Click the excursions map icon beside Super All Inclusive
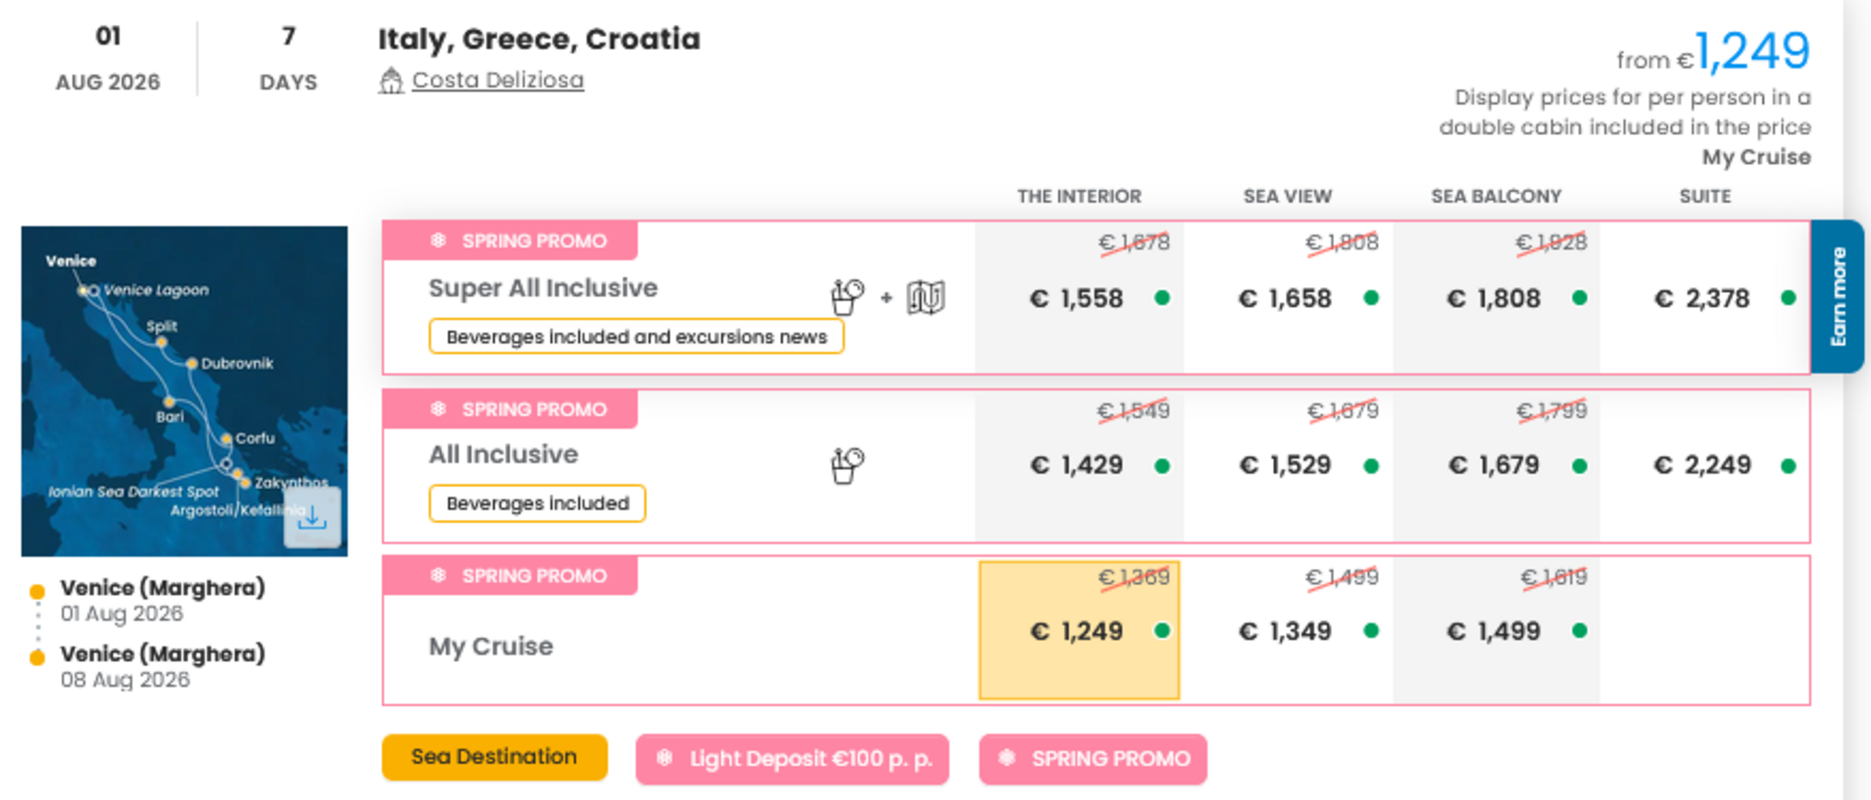The image size is (1871, 800). point(924,297)
